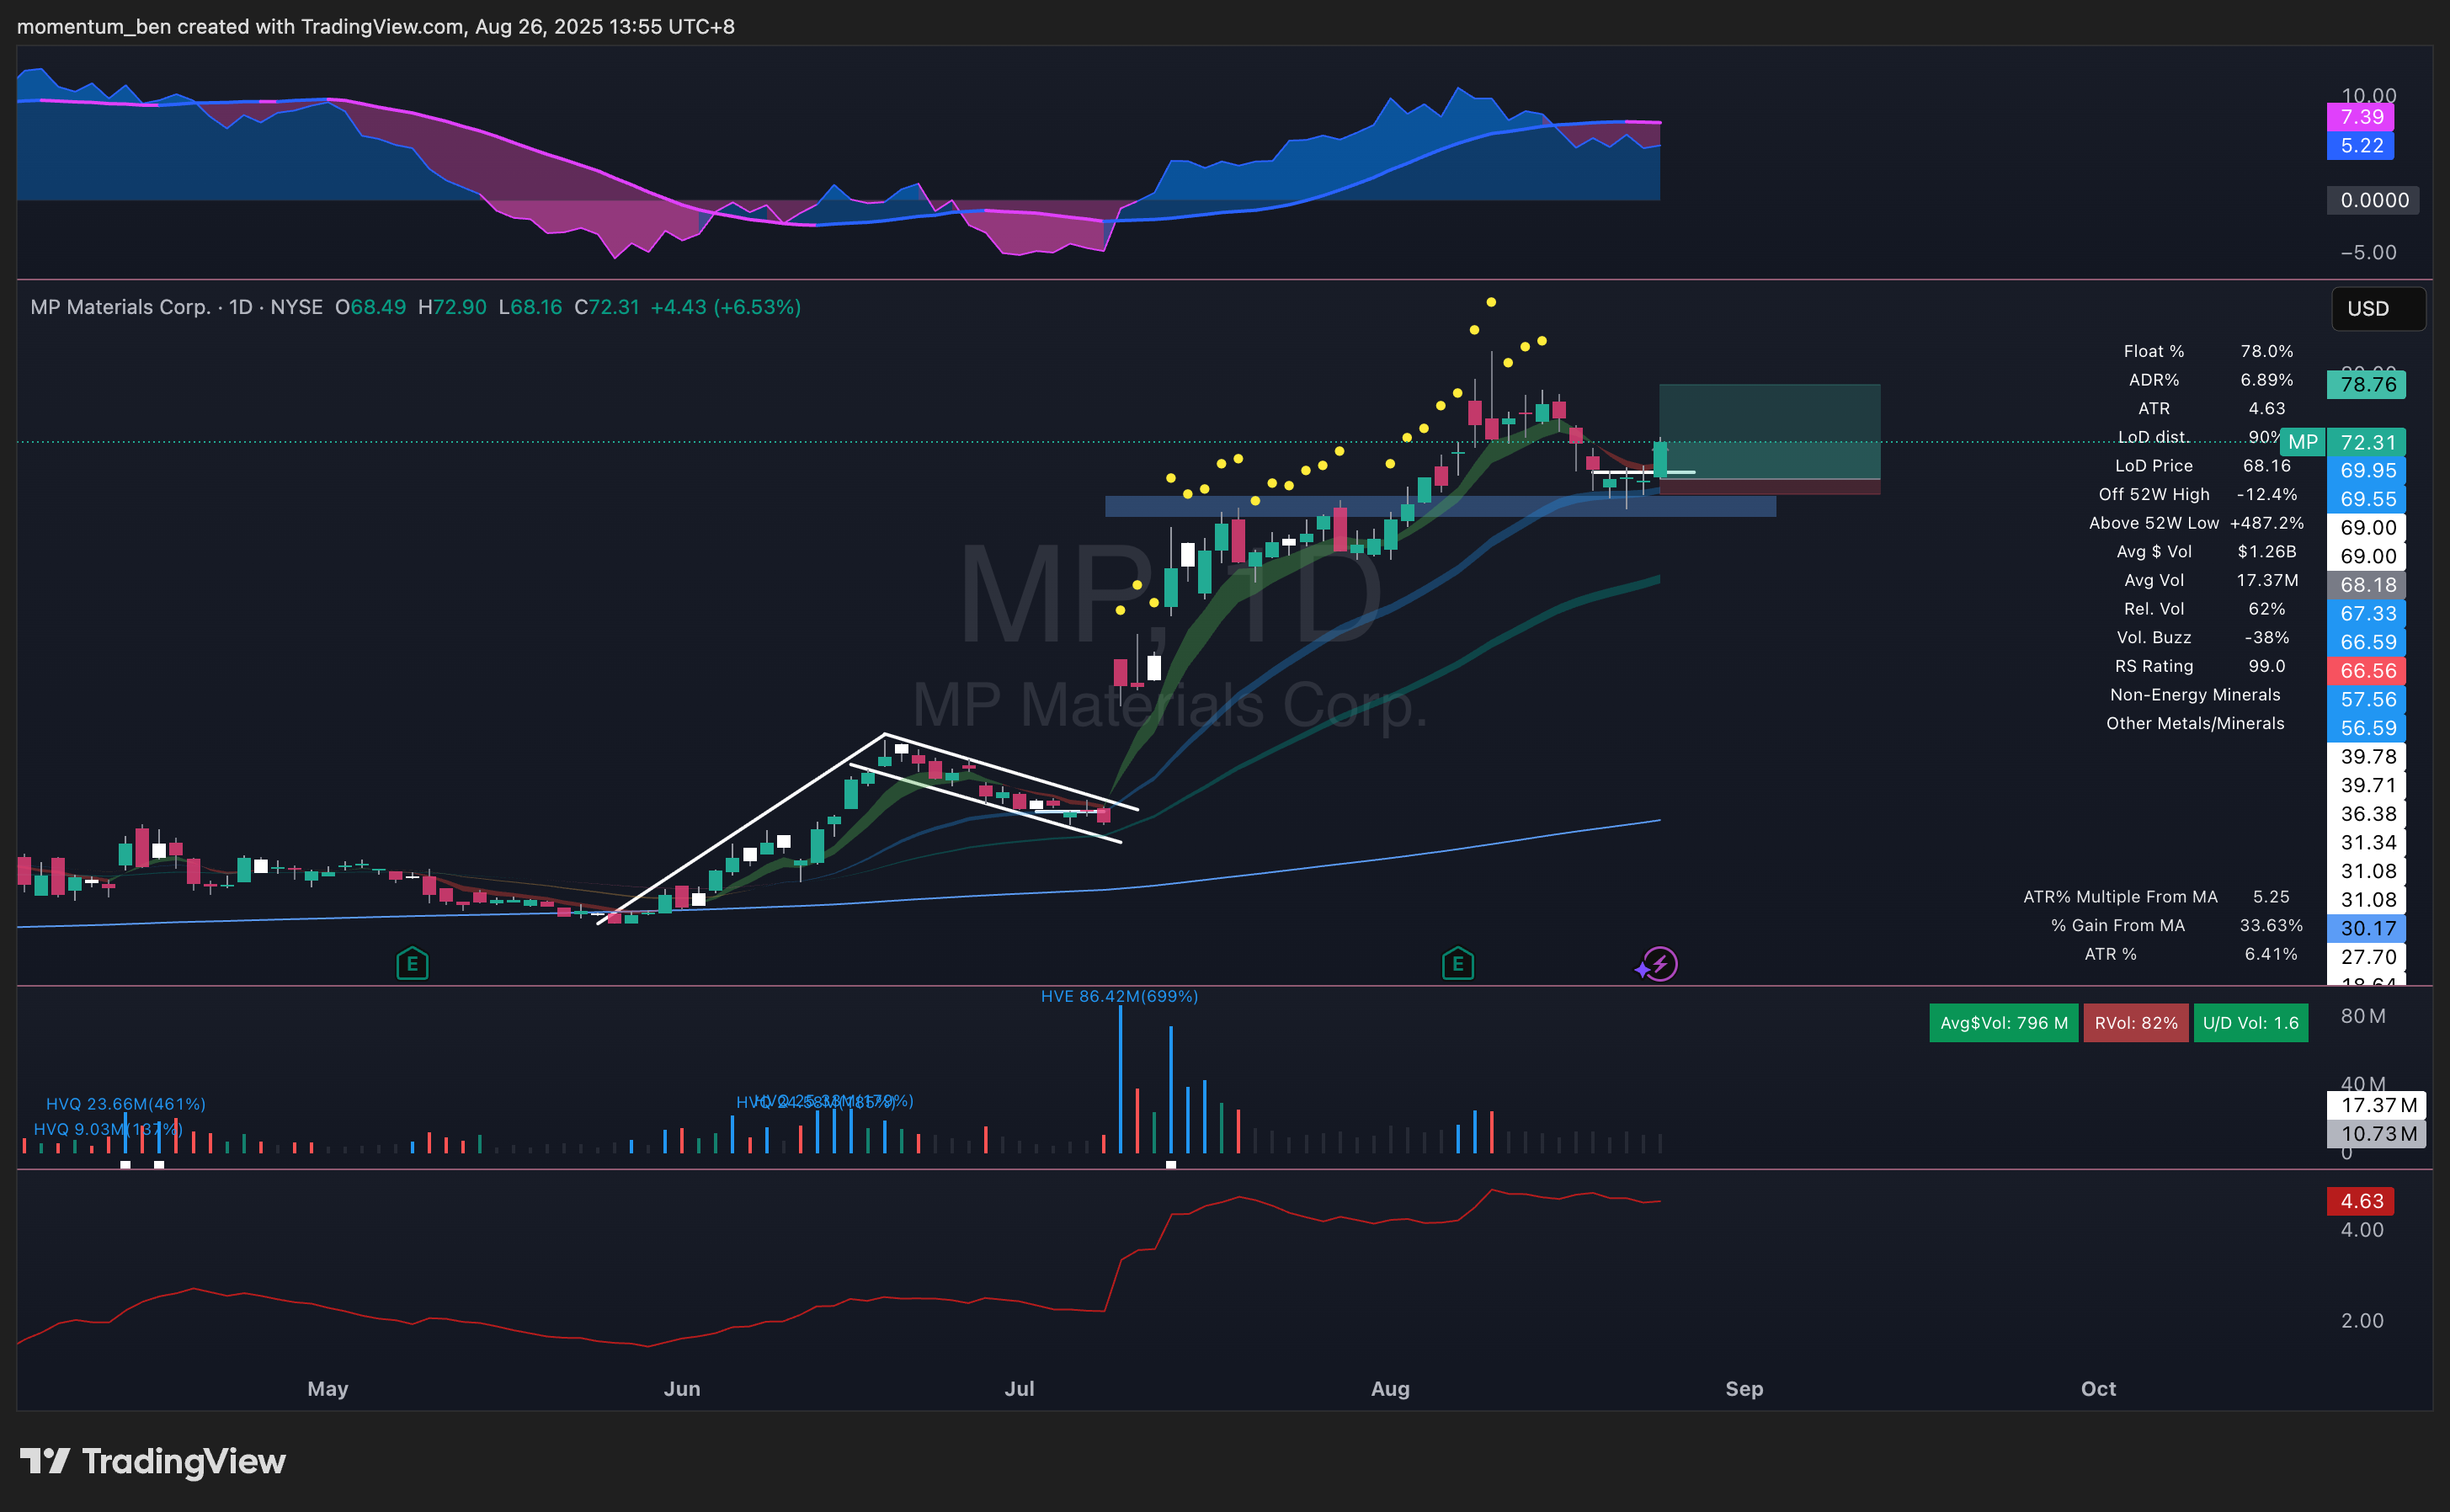This screenshot has height=1512, width=2450.
Task: Click the Aug label on the time axis
Action: [x=1389, y=1388]
